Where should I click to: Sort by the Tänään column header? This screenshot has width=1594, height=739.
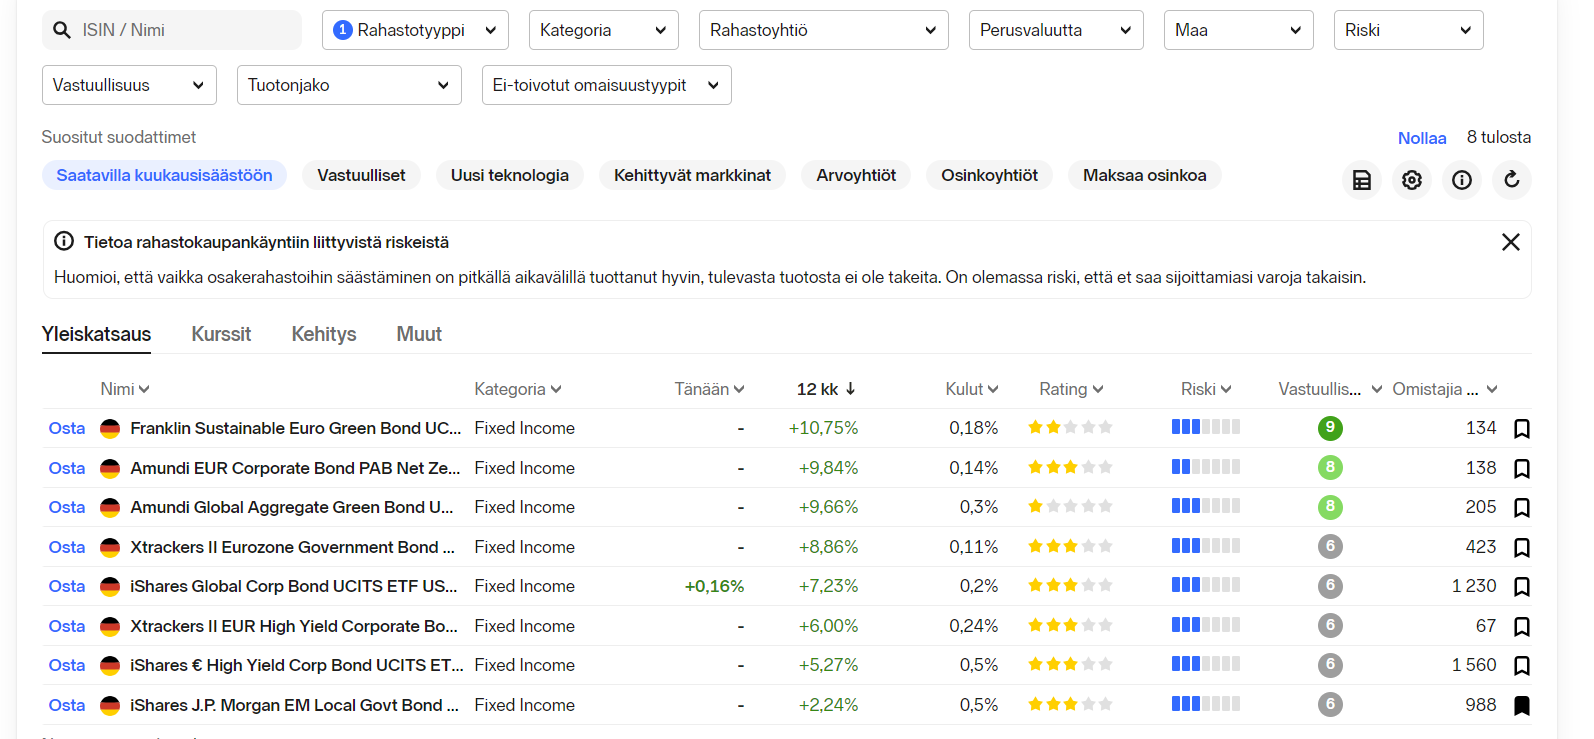click(709, 389)
